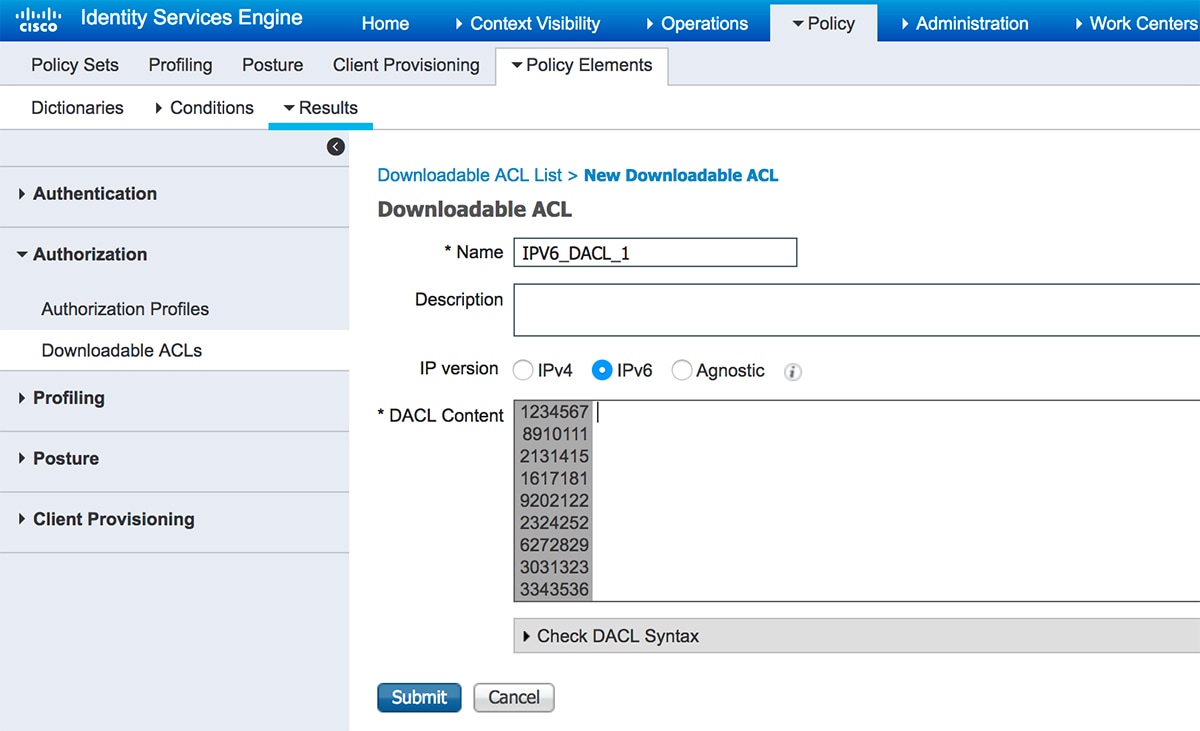
Task: Click the Cisco logo
Action: click(38, 19)
